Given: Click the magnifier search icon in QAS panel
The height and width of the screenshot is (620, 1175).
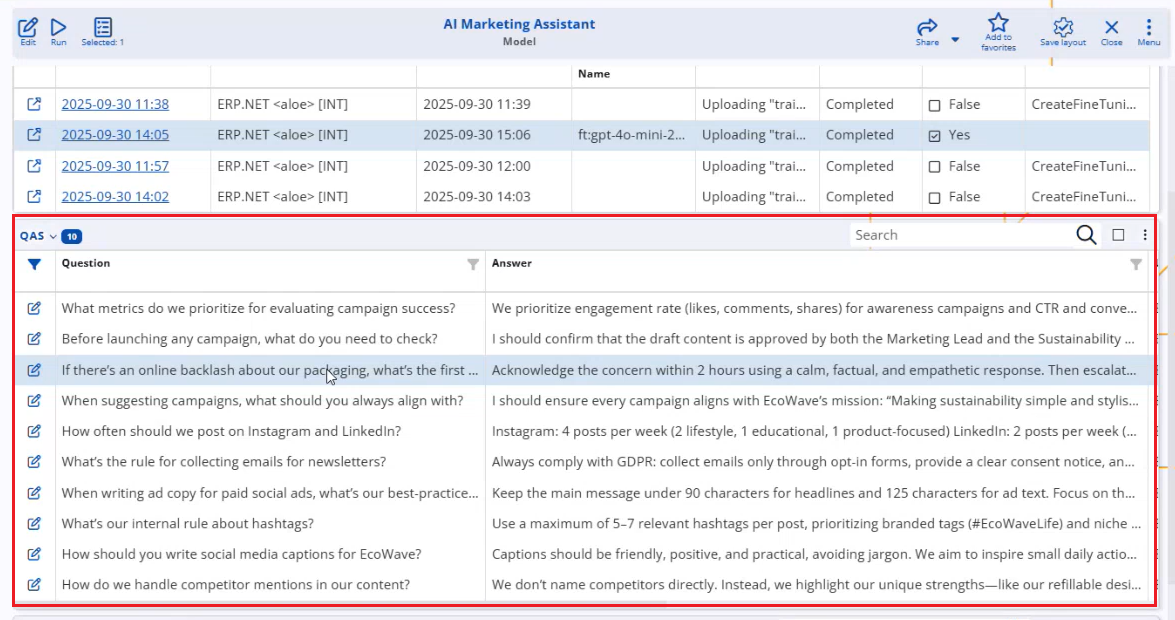Looking at the screenshot, I should point(1086,235).
